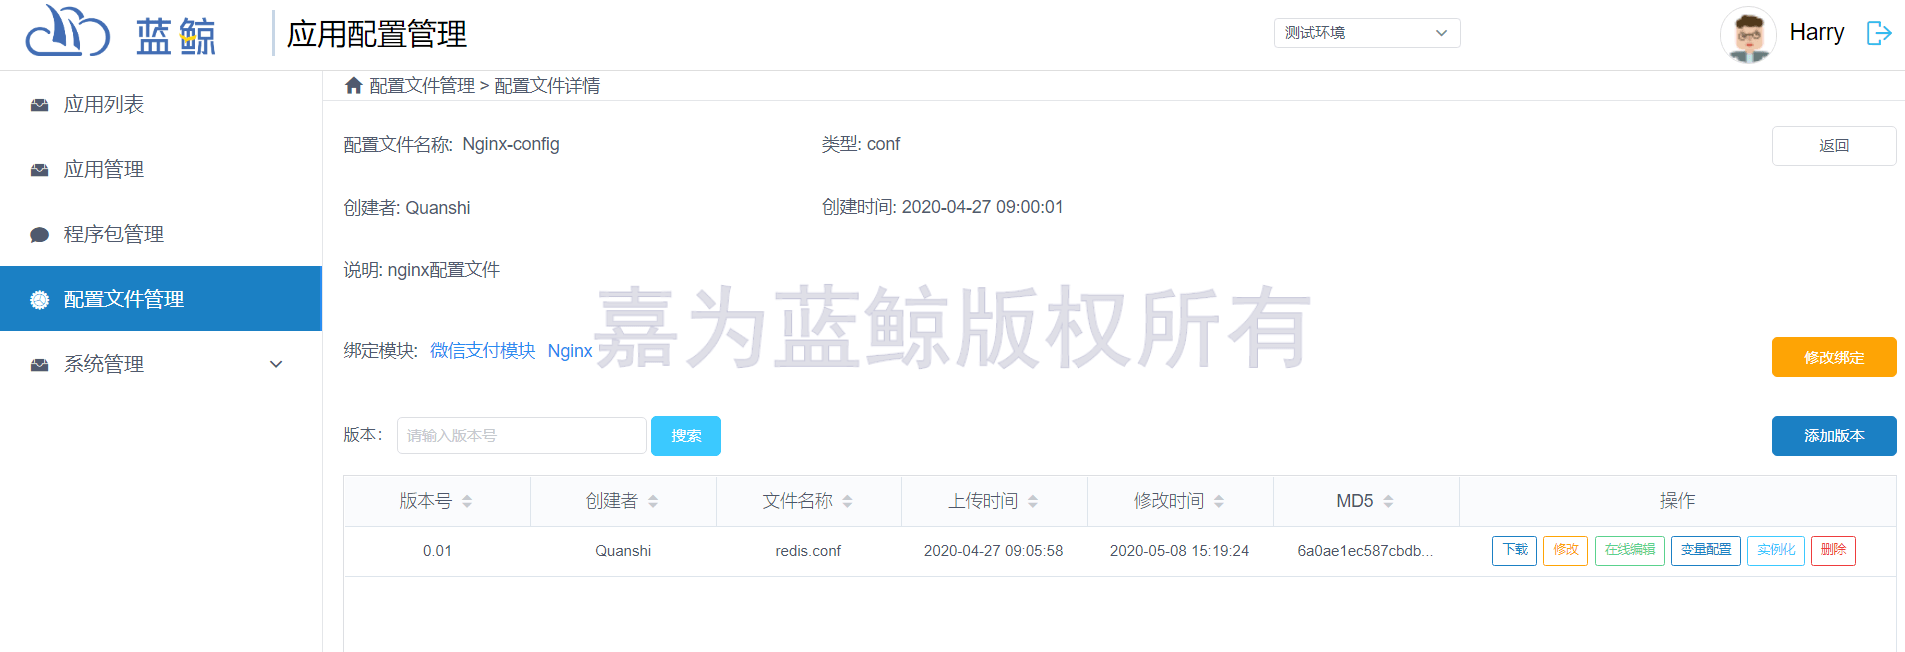Click the 类型: conf text
This screenshot has height=652, width=1905.
pyautogui.click(x=861, y=144)
